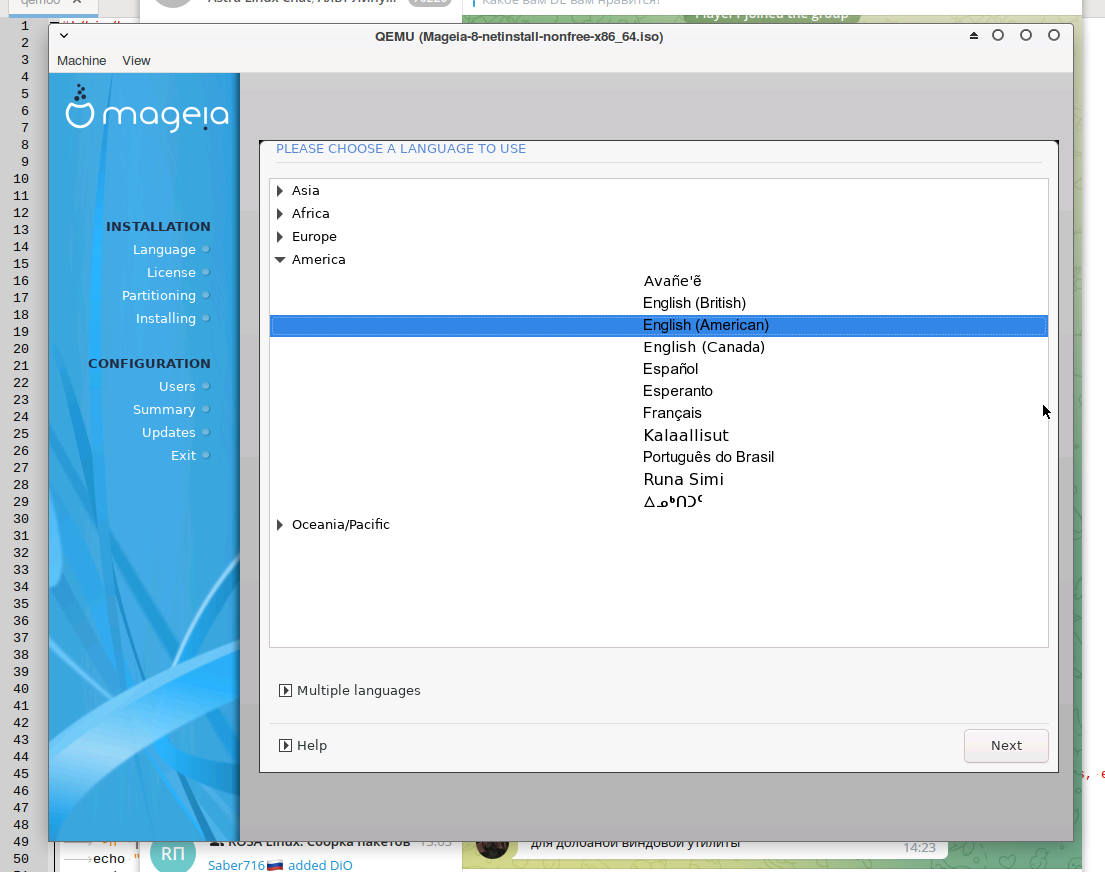
Task: Collapse the America language group
Action: tap(280, 260)
